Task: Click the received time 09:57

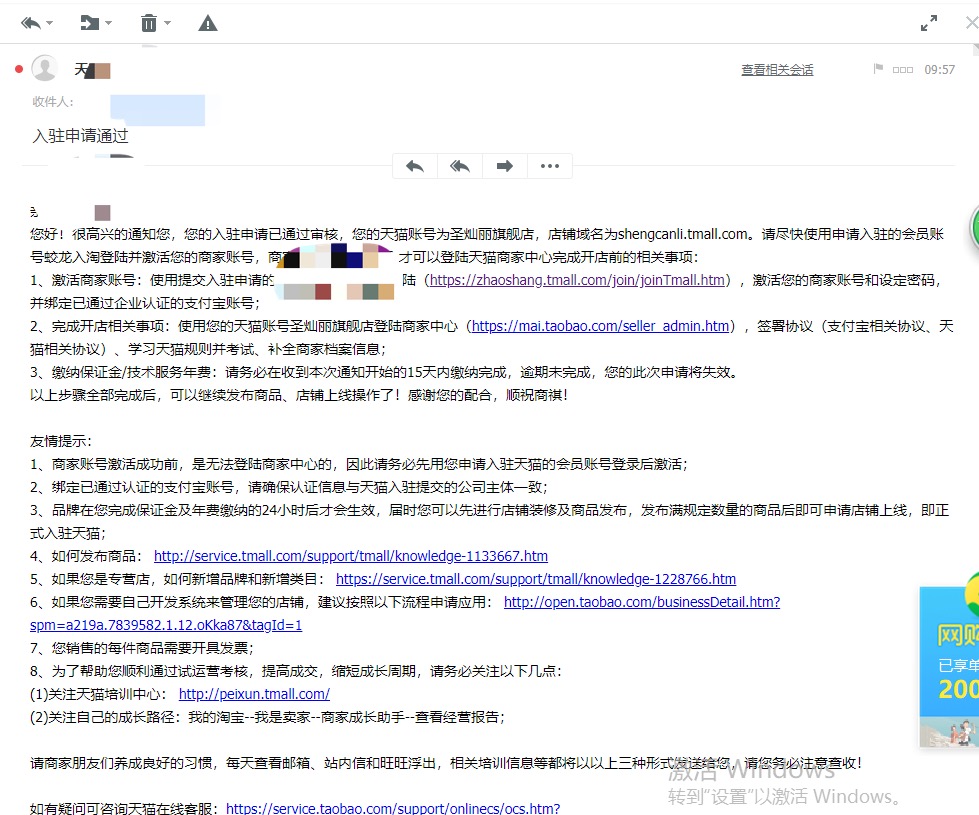Action: [940, 70]
